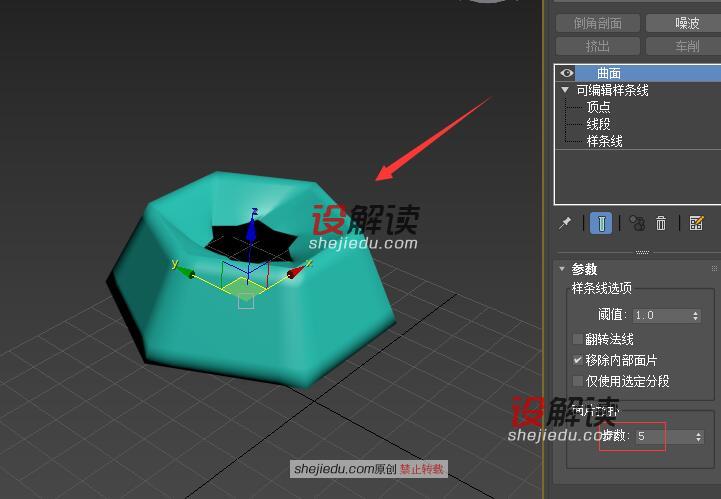Toggle show end result icon
The image size is (721, 499).
(x=601, y=224)
